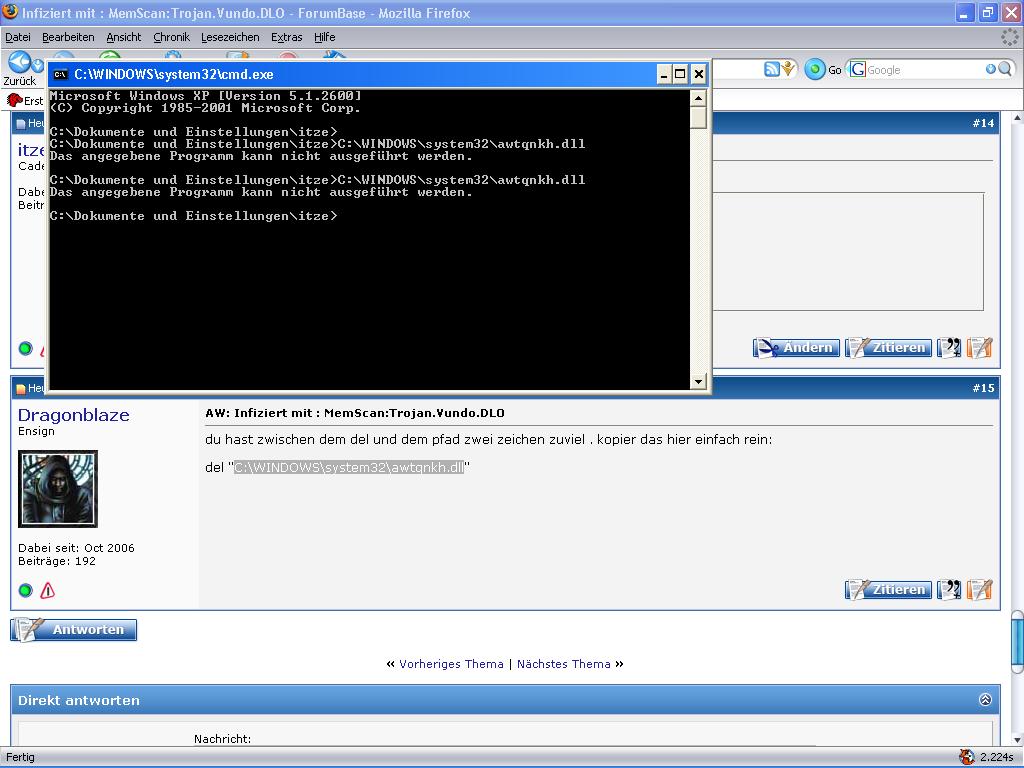Viewport: 1024px width, 768px height.
Task: Open the back history dropdown arrow
Action: click(x=39, y=65)
